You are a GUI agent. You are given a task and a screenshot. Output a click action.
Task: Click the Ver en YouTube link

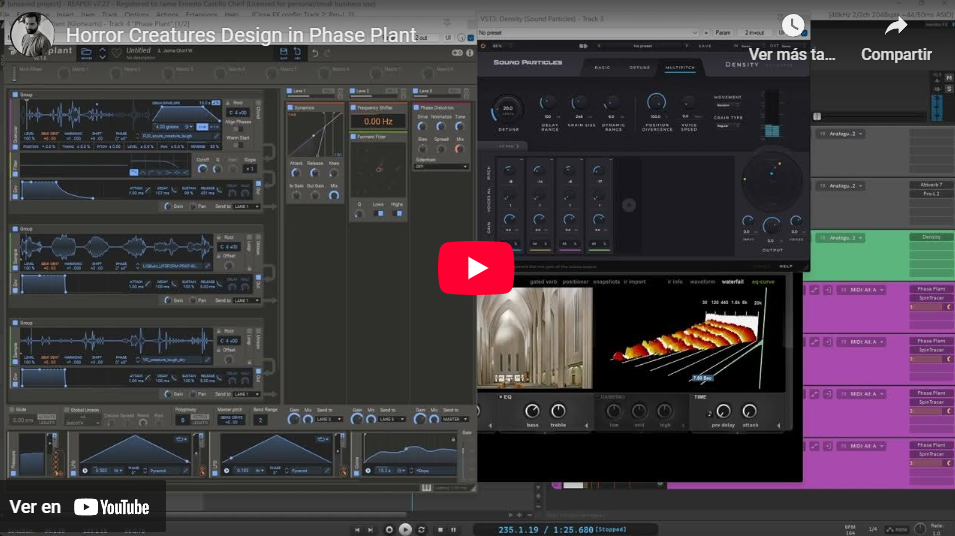[x=80, y=507]
